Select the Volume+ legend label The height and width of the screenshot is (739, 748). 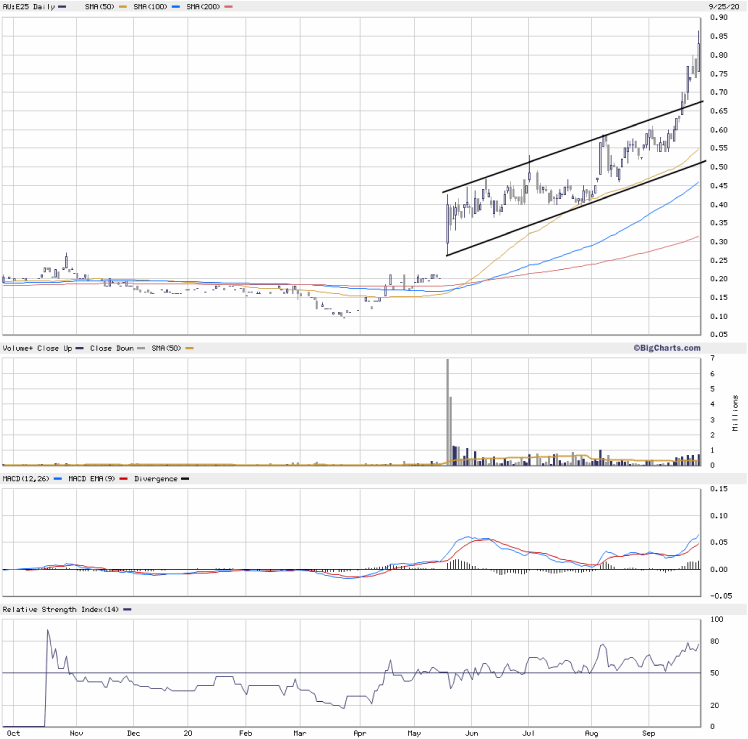point(19,347)
